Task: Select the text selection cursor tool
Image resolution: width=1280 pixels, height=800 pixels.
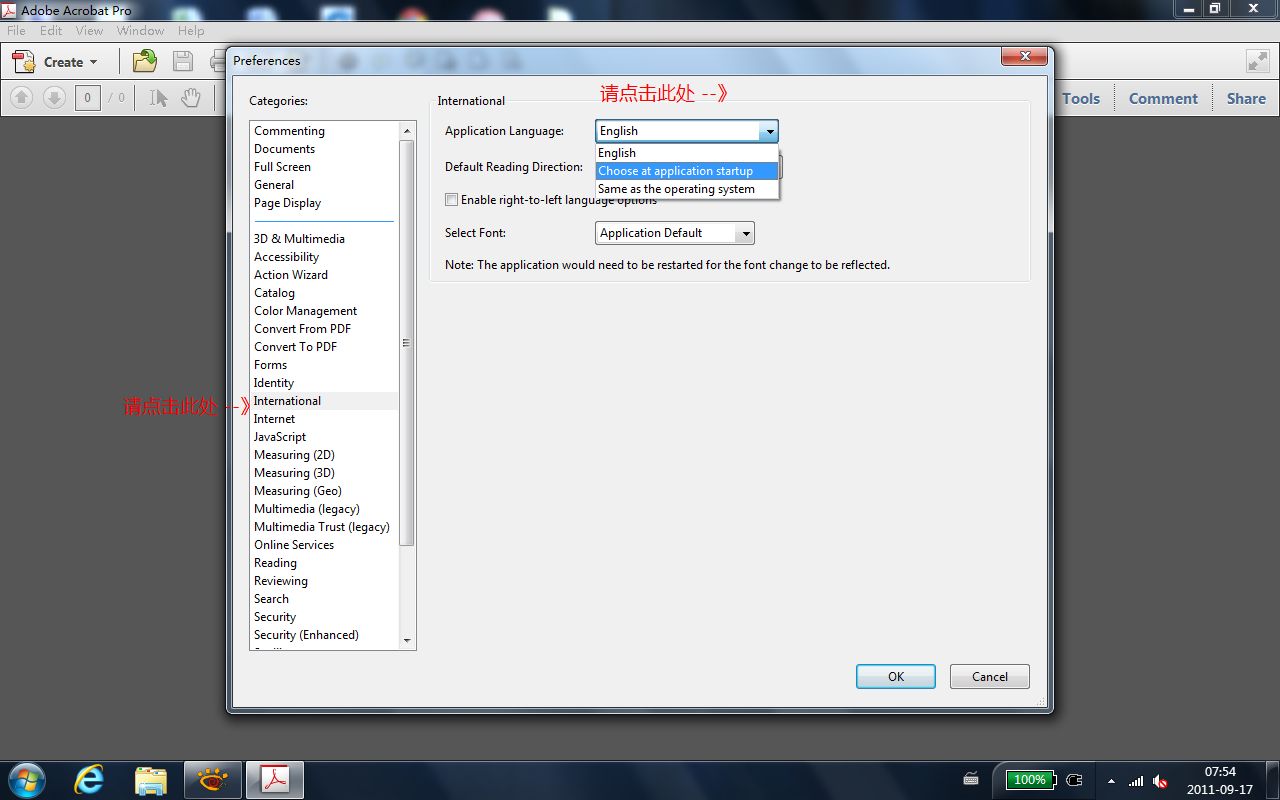Action: click(x=158, y=97)
